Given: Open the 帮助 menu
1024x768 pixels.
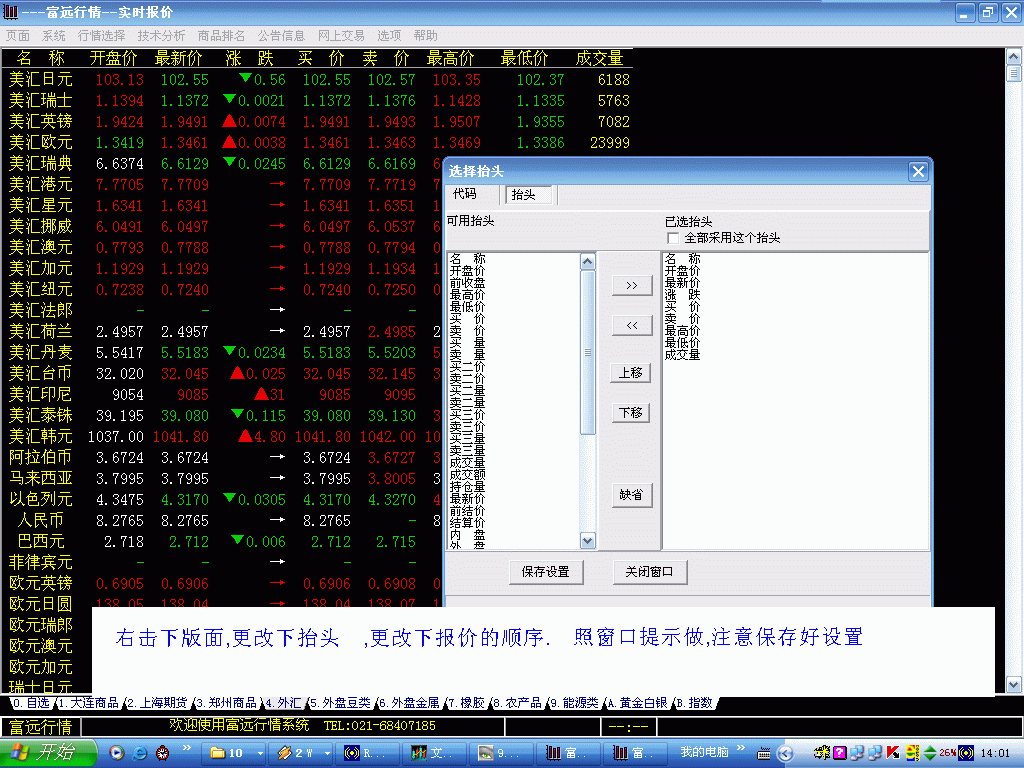Looking at the screenshot, I should coord(425,35).
